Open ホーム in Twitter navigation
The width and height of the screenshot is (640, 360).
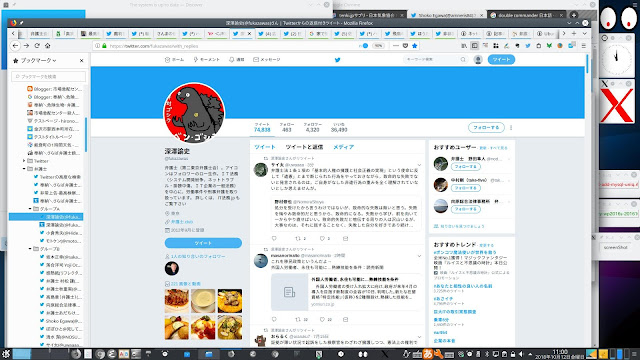pos(174,60)
